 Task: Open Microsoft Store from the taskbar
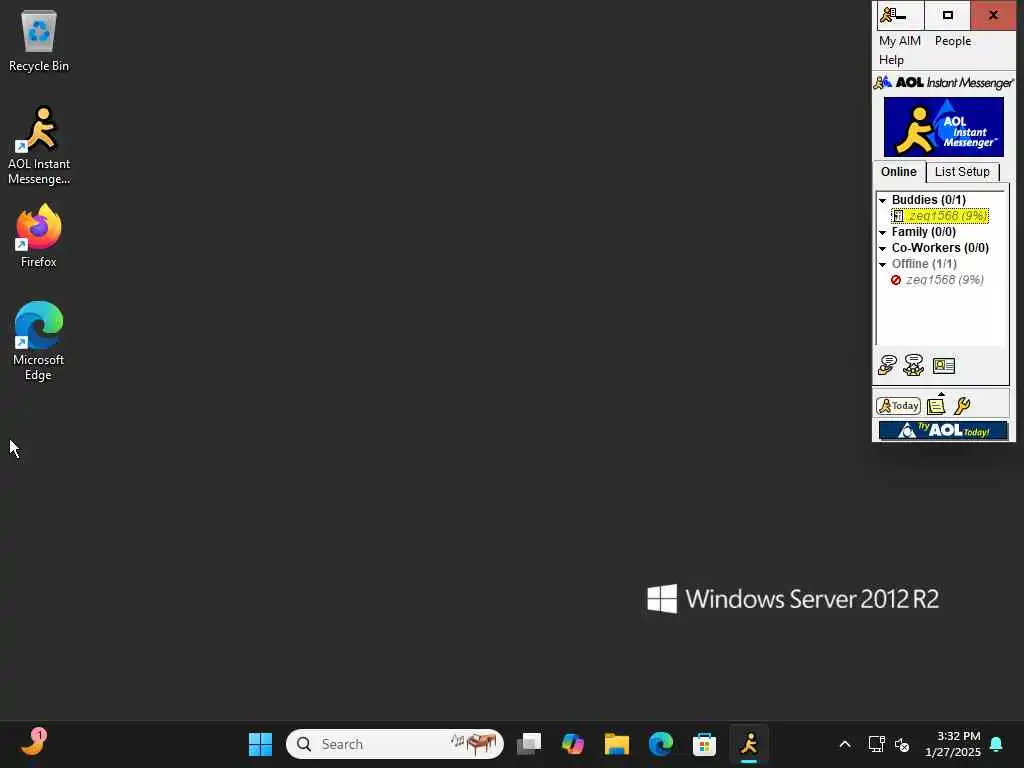[705, 744]
